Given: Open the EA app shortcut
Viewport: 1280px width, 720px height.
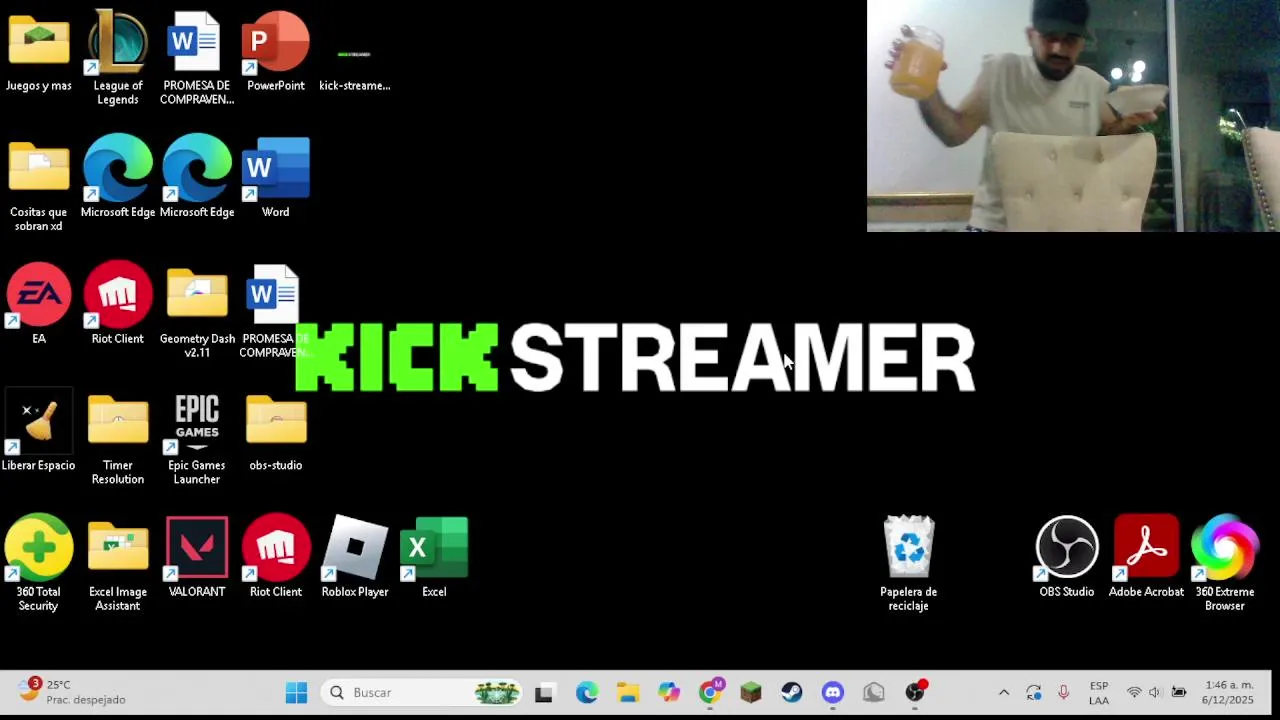Looking at the screenshot, I should 39,303.
